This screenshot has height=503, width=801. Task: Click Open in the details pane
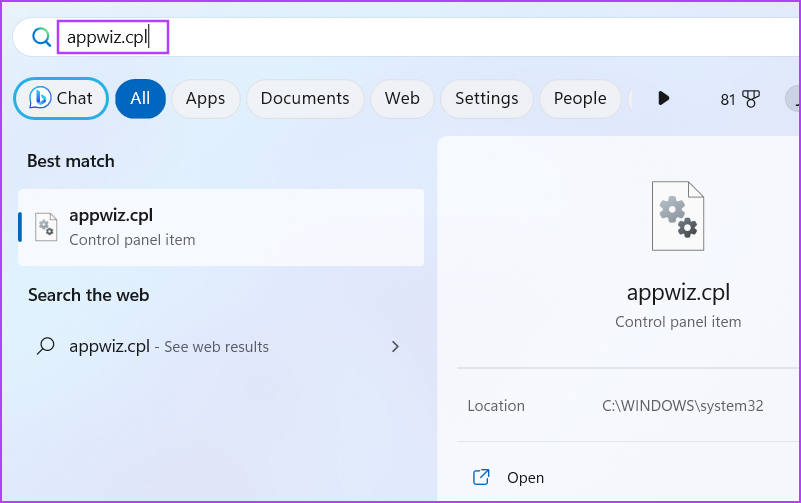525,478
